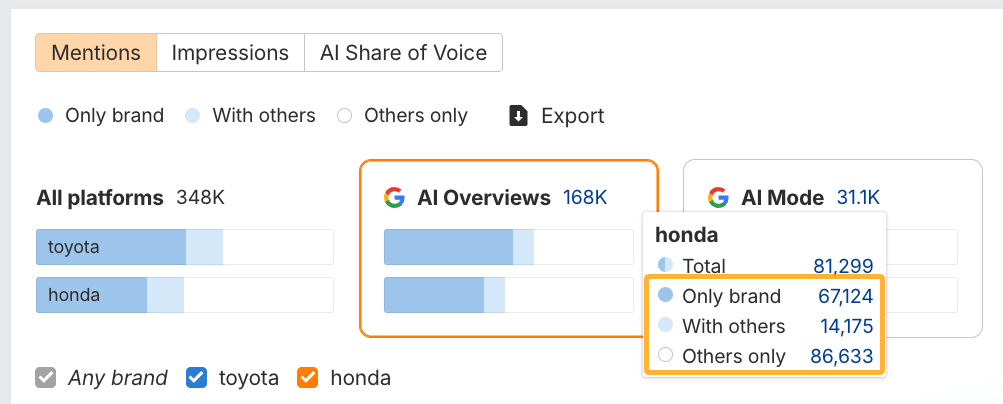Click the Export button label
1003x404 pixels.
pos(572,116)
